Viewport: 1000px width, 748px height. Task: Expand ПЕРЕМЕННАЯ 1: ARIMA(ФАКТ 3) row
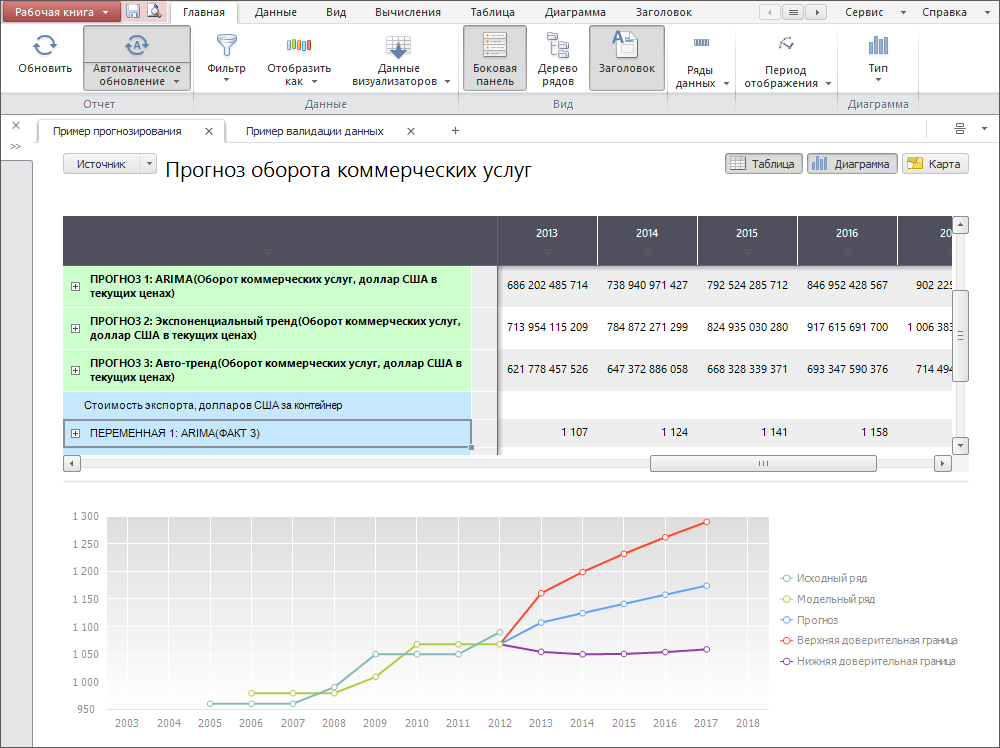(x=75, y=433)
